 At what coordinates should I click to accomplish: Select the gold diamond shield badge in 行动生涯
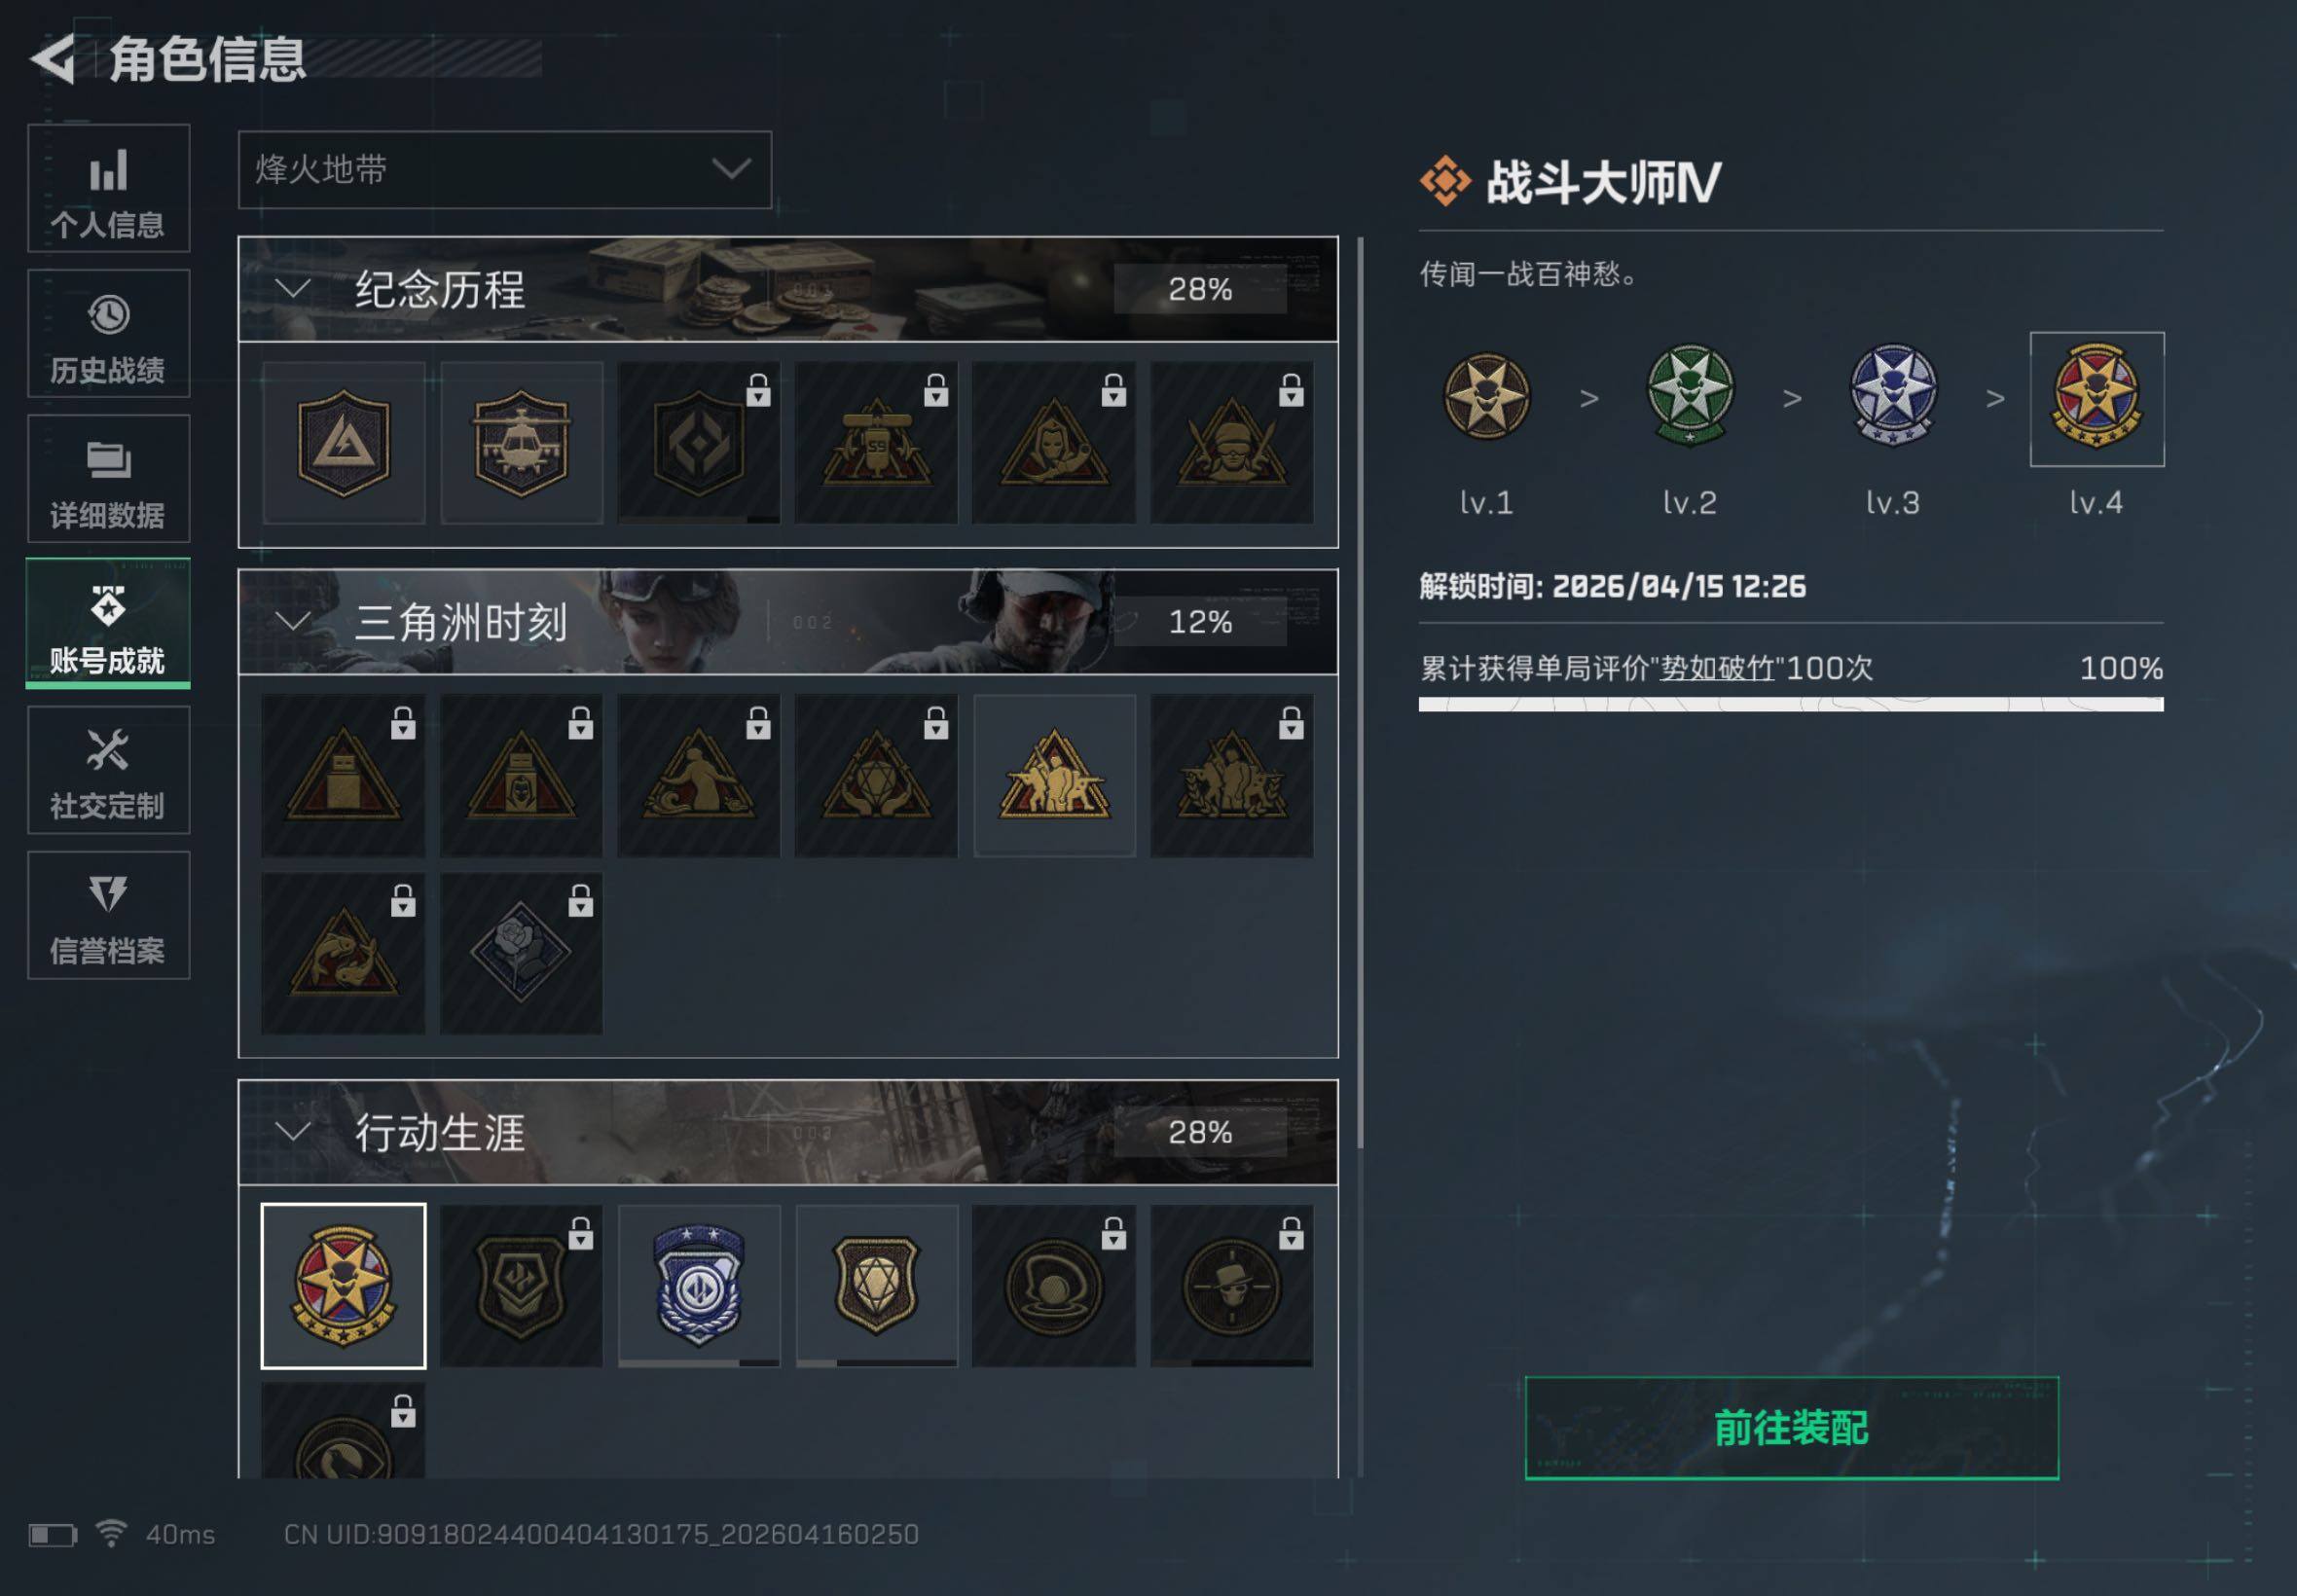[x=876, y=1286]
